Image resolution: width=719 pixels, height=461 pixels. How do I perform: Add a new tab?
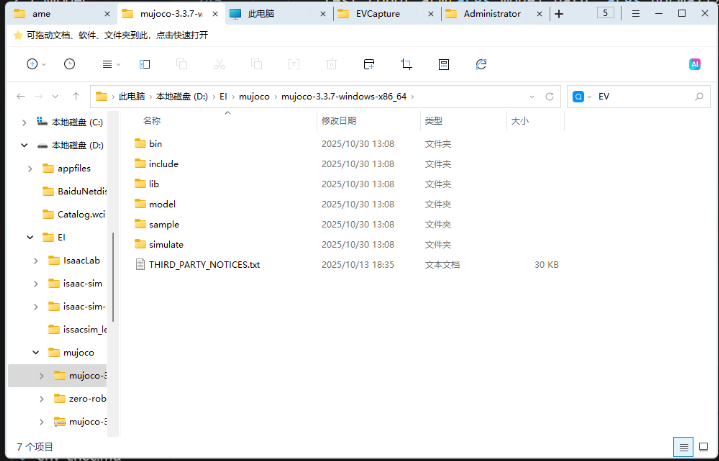[559, 14]
